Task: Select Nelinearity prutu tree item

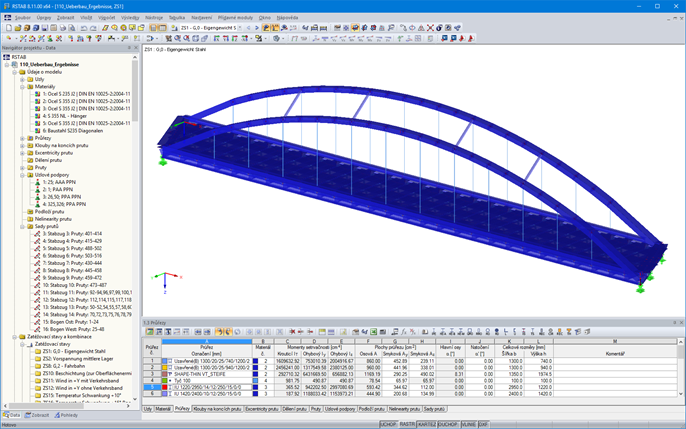Action: (53, 219)
